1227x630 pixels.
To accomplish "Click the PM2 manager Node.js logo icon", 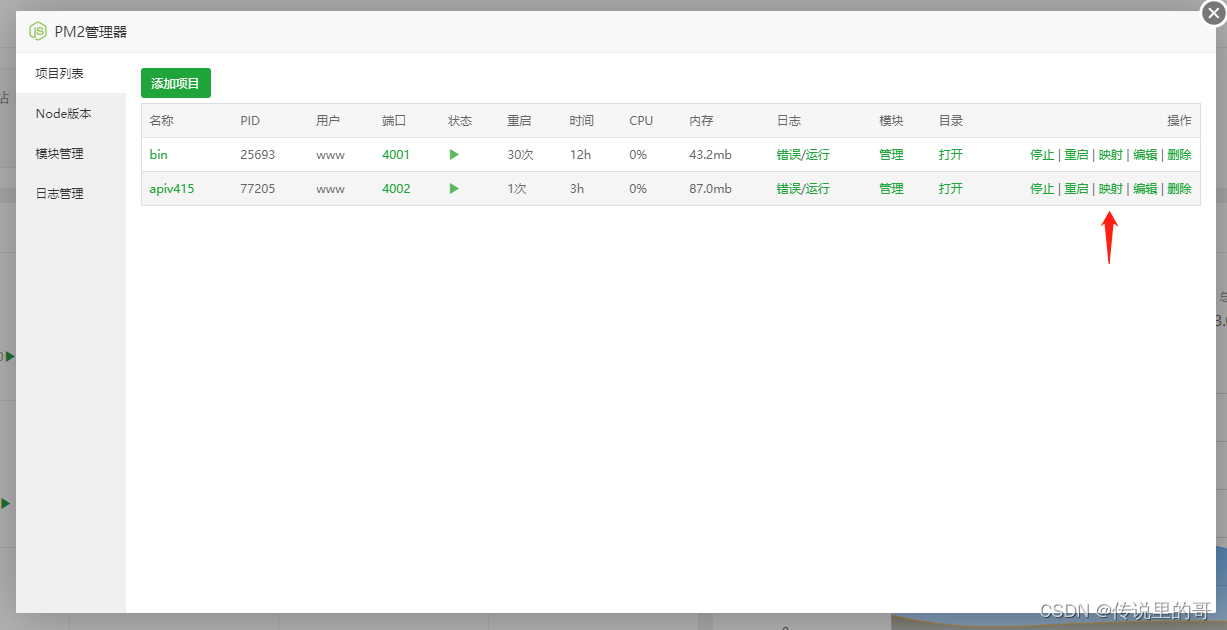I will coord(38,31).
